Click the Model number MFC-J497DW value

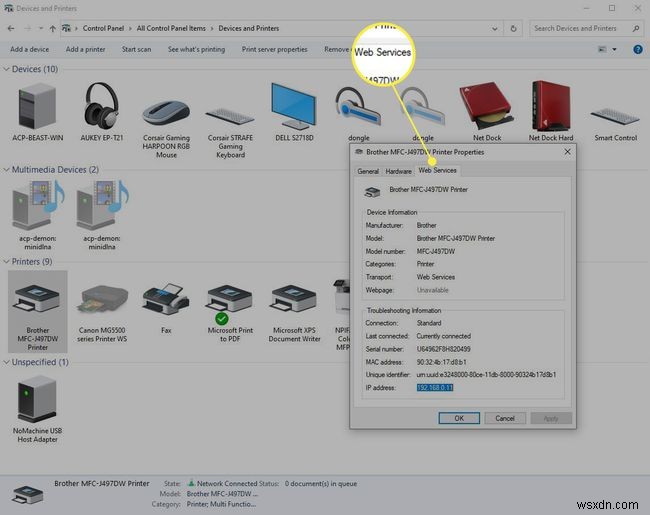tap(436, 251)
